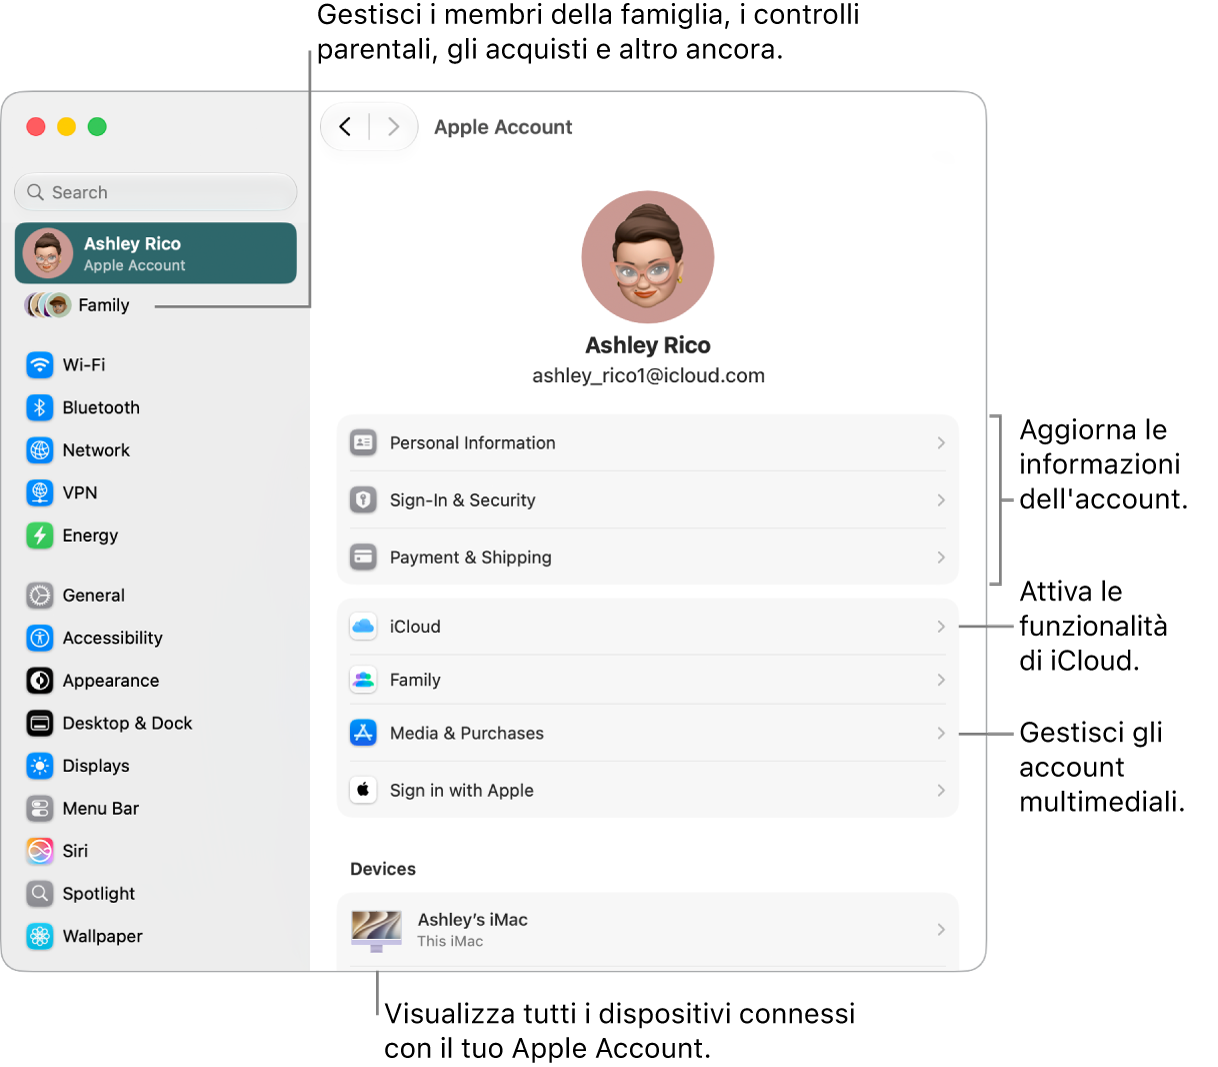
Task: Expand the iCloud row chevron
Action: (941, 626)
